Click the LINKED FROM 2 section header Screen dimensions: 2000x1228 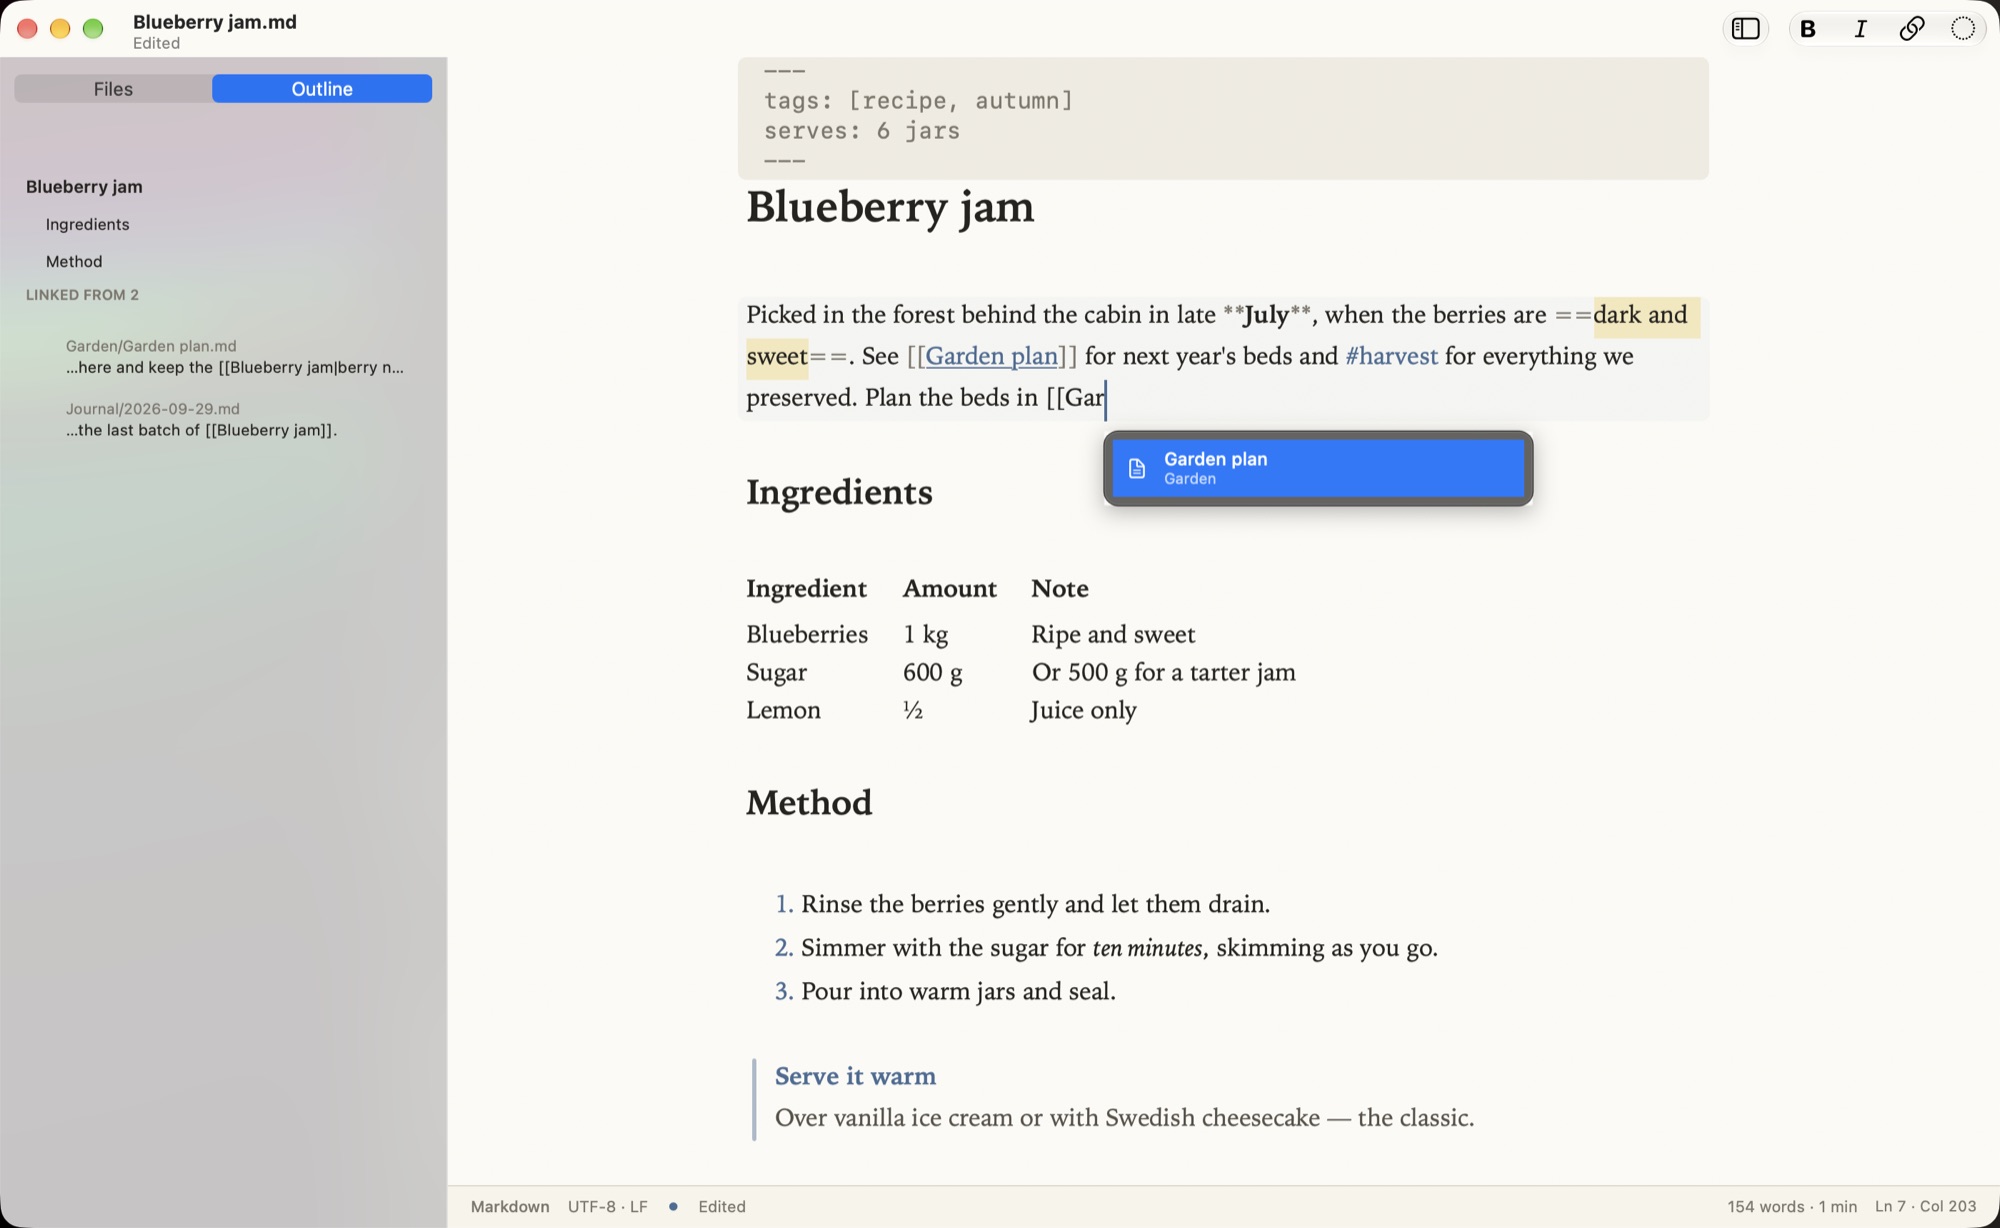(82, 295)
